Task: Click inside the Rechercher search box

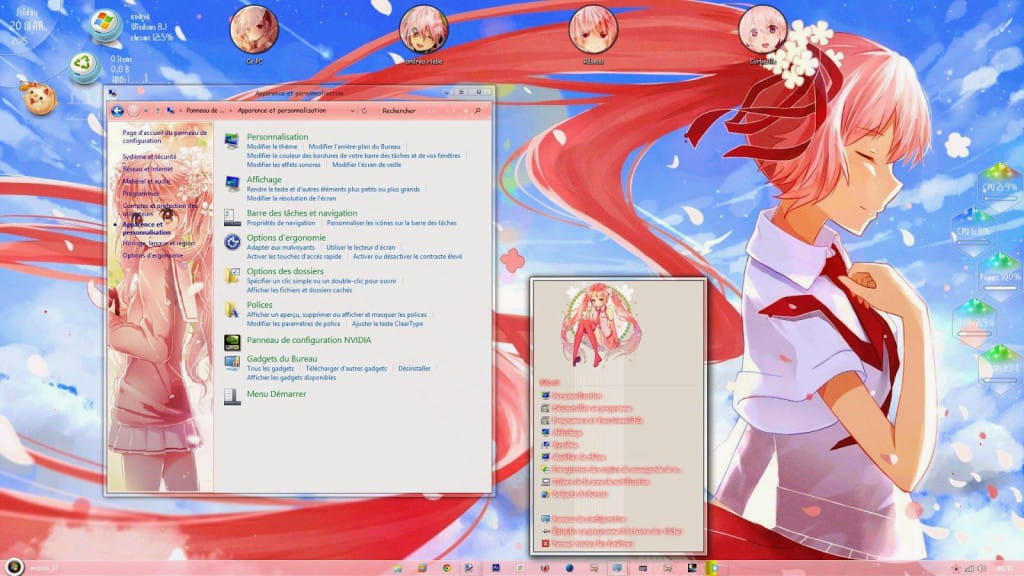Action: pyautogui.click(x=400, y=111)
